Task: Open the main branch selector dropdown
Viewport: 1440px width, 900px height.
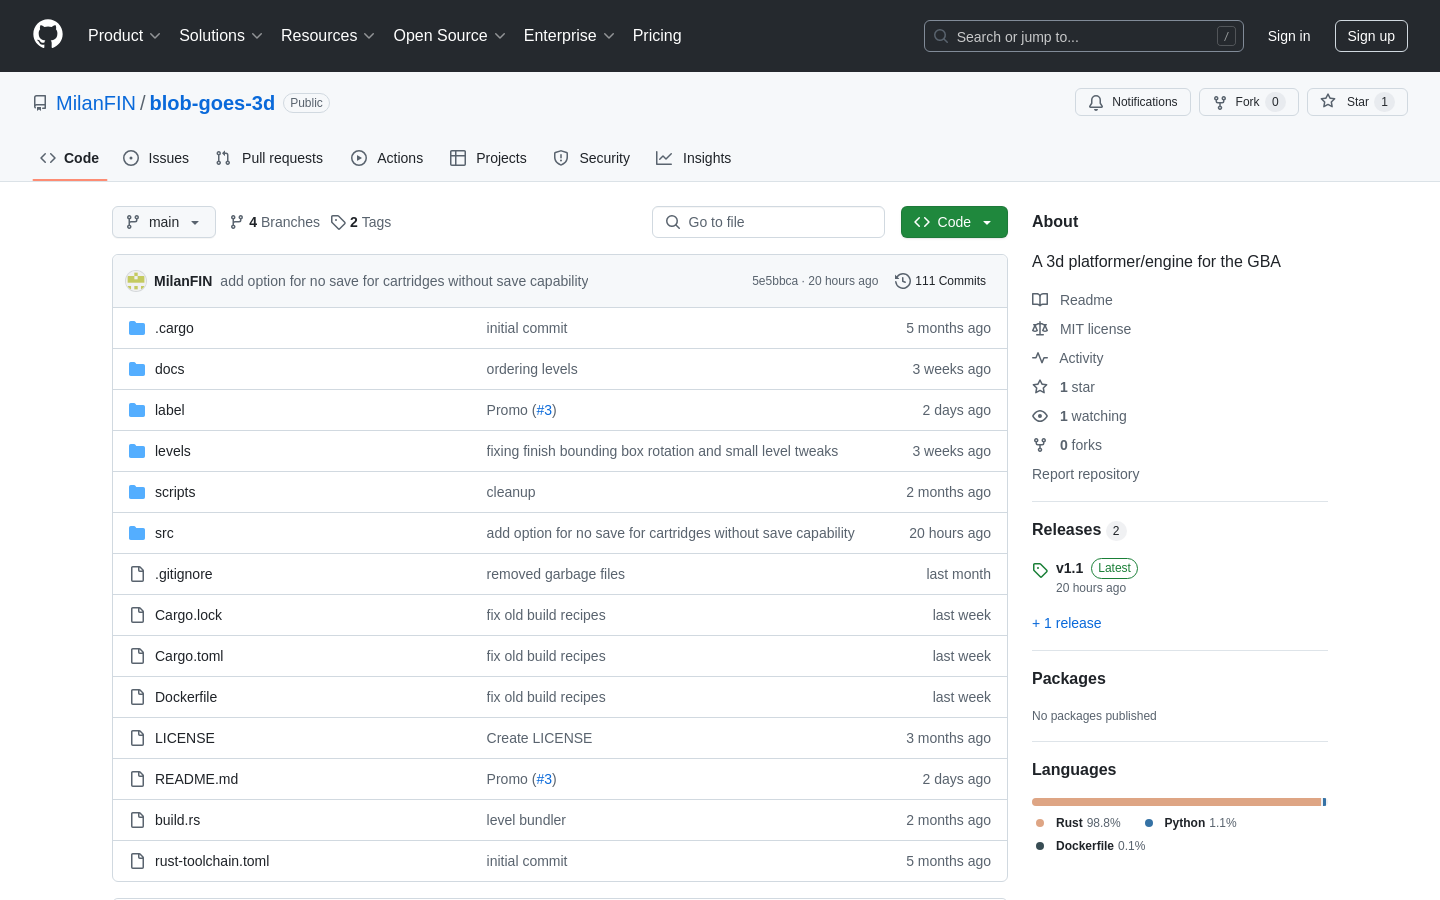Action: 164,222
